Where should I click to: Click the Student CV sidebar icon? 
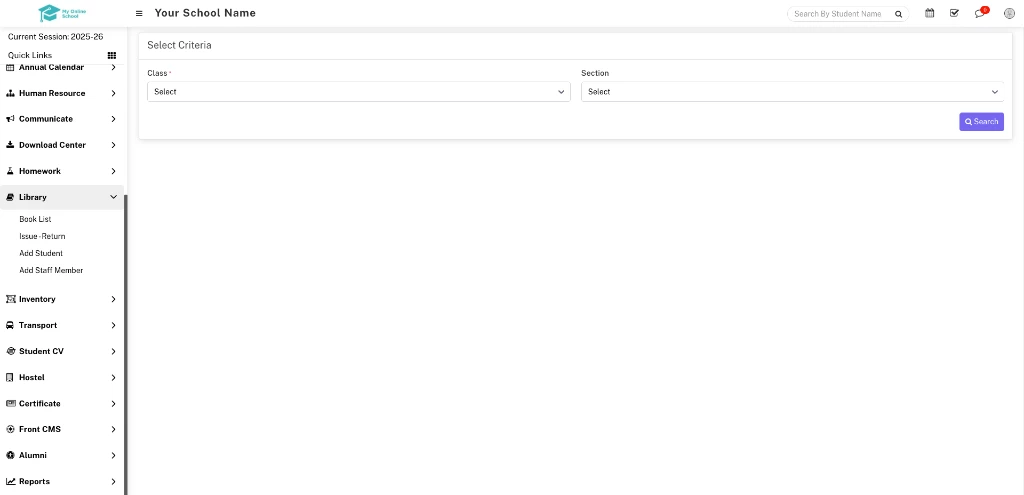[x=10, y=351]
